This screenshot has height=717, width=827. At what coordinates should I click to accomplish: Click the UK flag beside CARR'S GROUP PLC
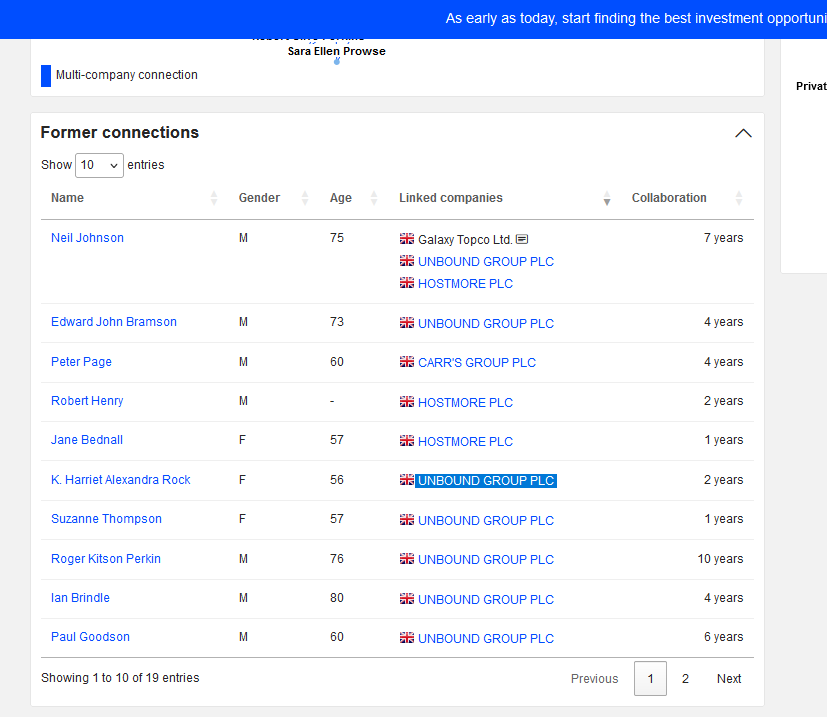(x=407, y=362)
